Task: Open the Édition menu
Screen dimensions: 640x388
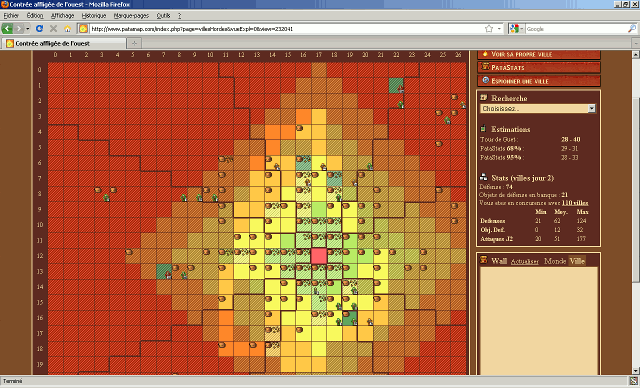Action: coord(35,16)
